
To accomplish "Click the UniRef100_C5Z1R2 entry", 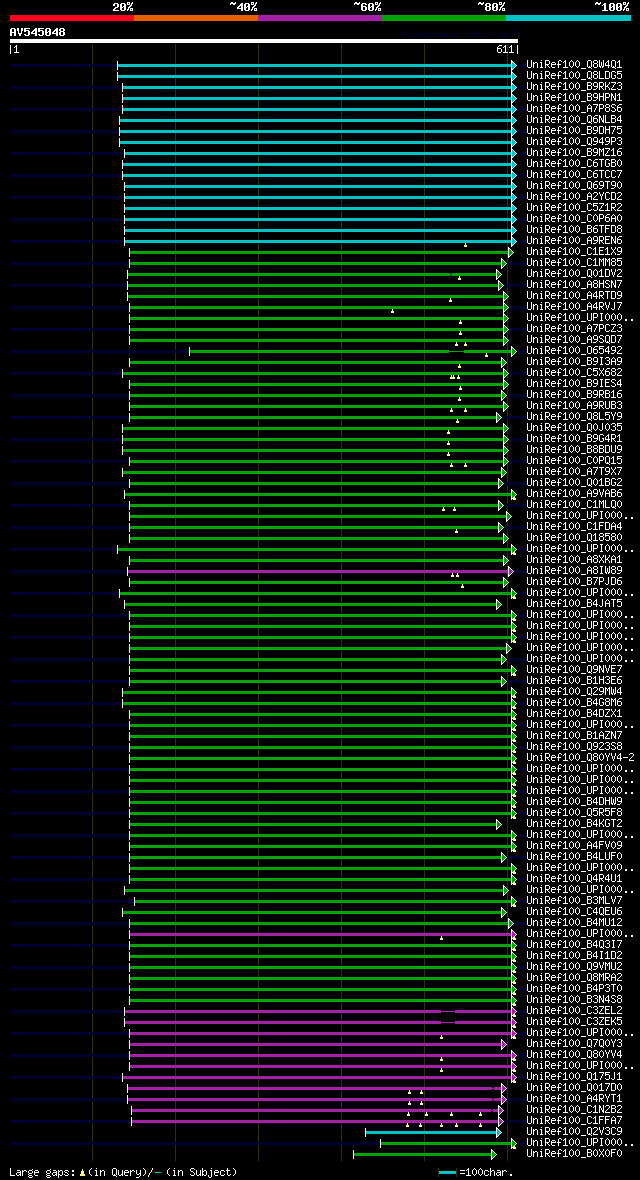I will (x=574, y=207).
